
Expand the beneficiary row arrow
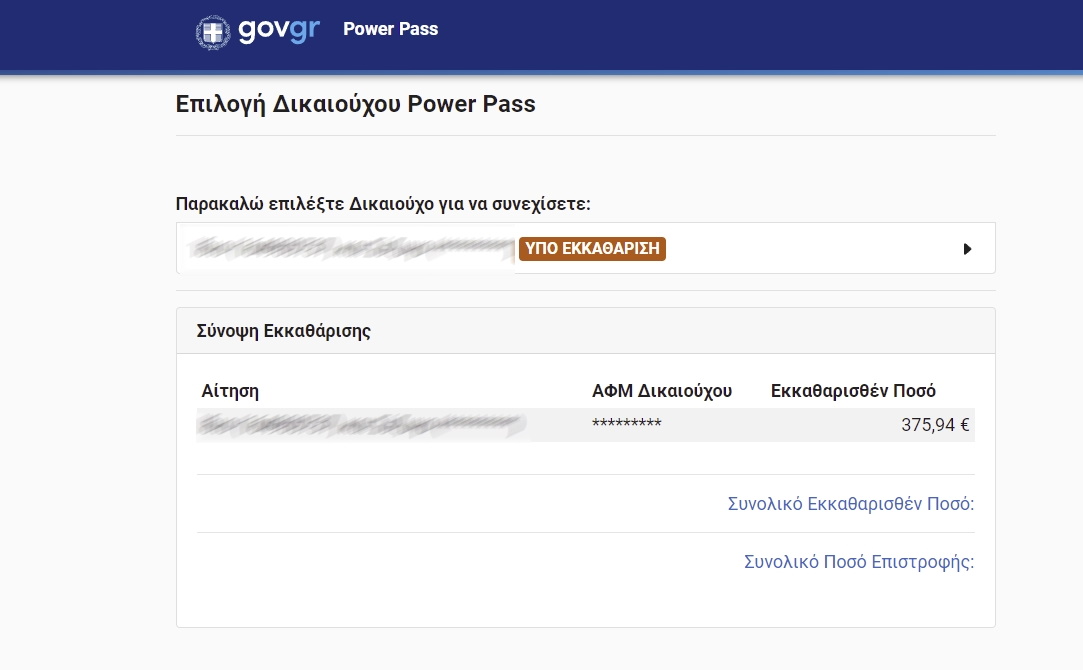tap(967, 249)
